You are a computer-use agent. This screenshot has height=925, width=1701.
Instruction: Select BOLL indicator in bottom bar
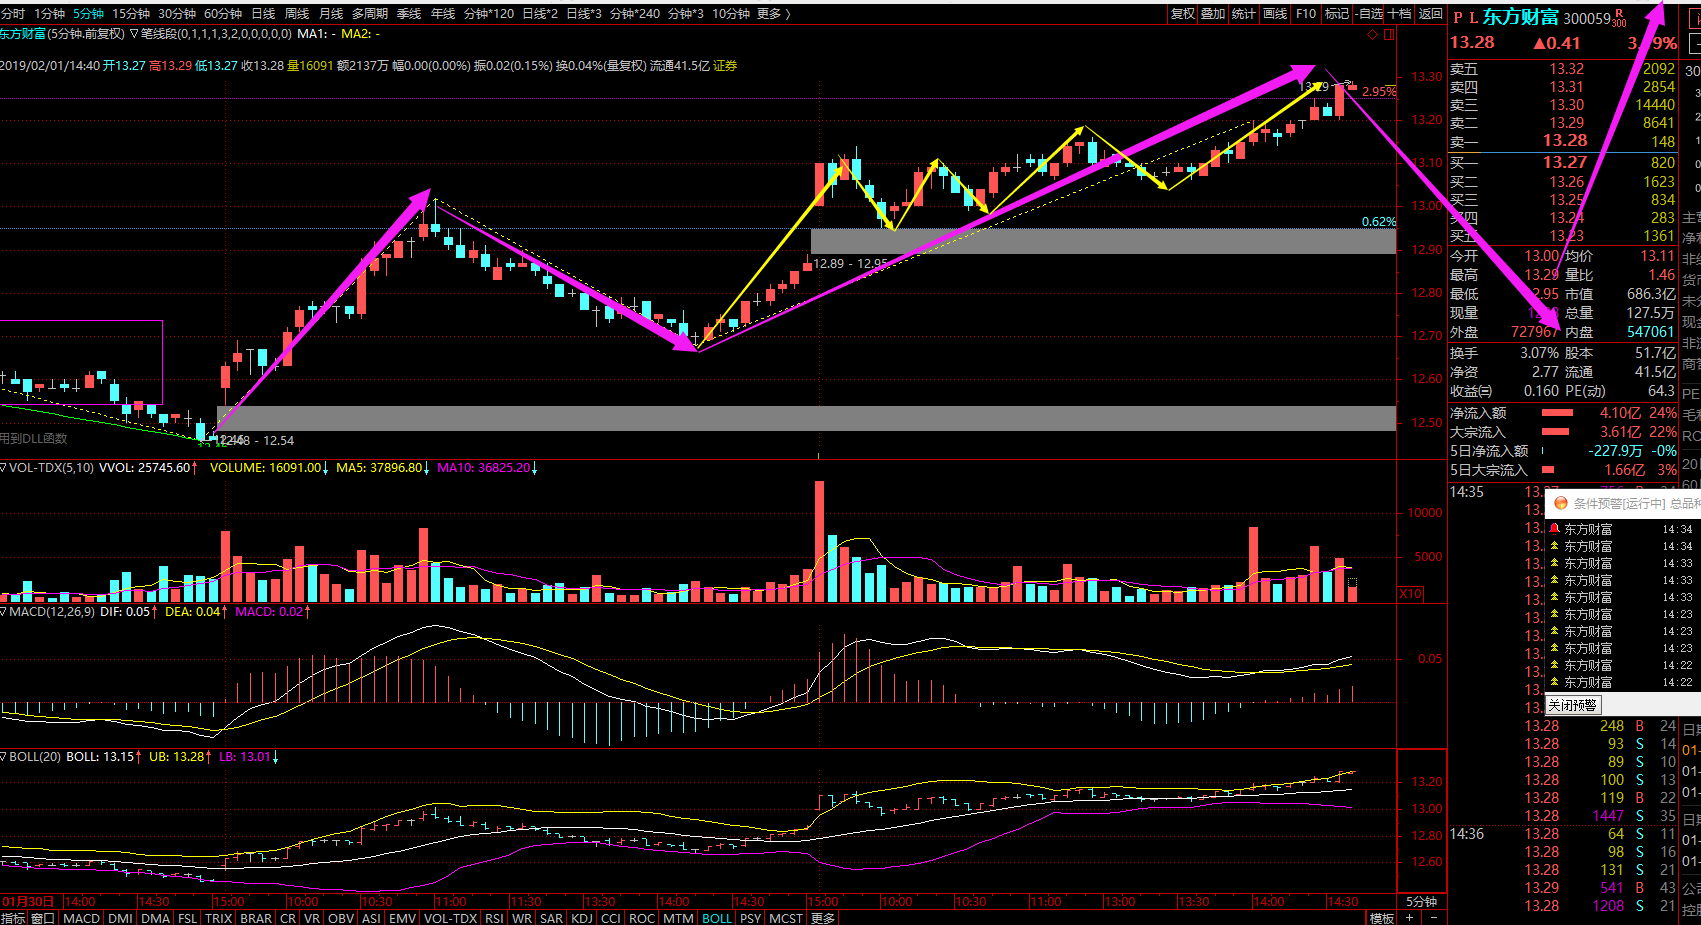point(717,918)
